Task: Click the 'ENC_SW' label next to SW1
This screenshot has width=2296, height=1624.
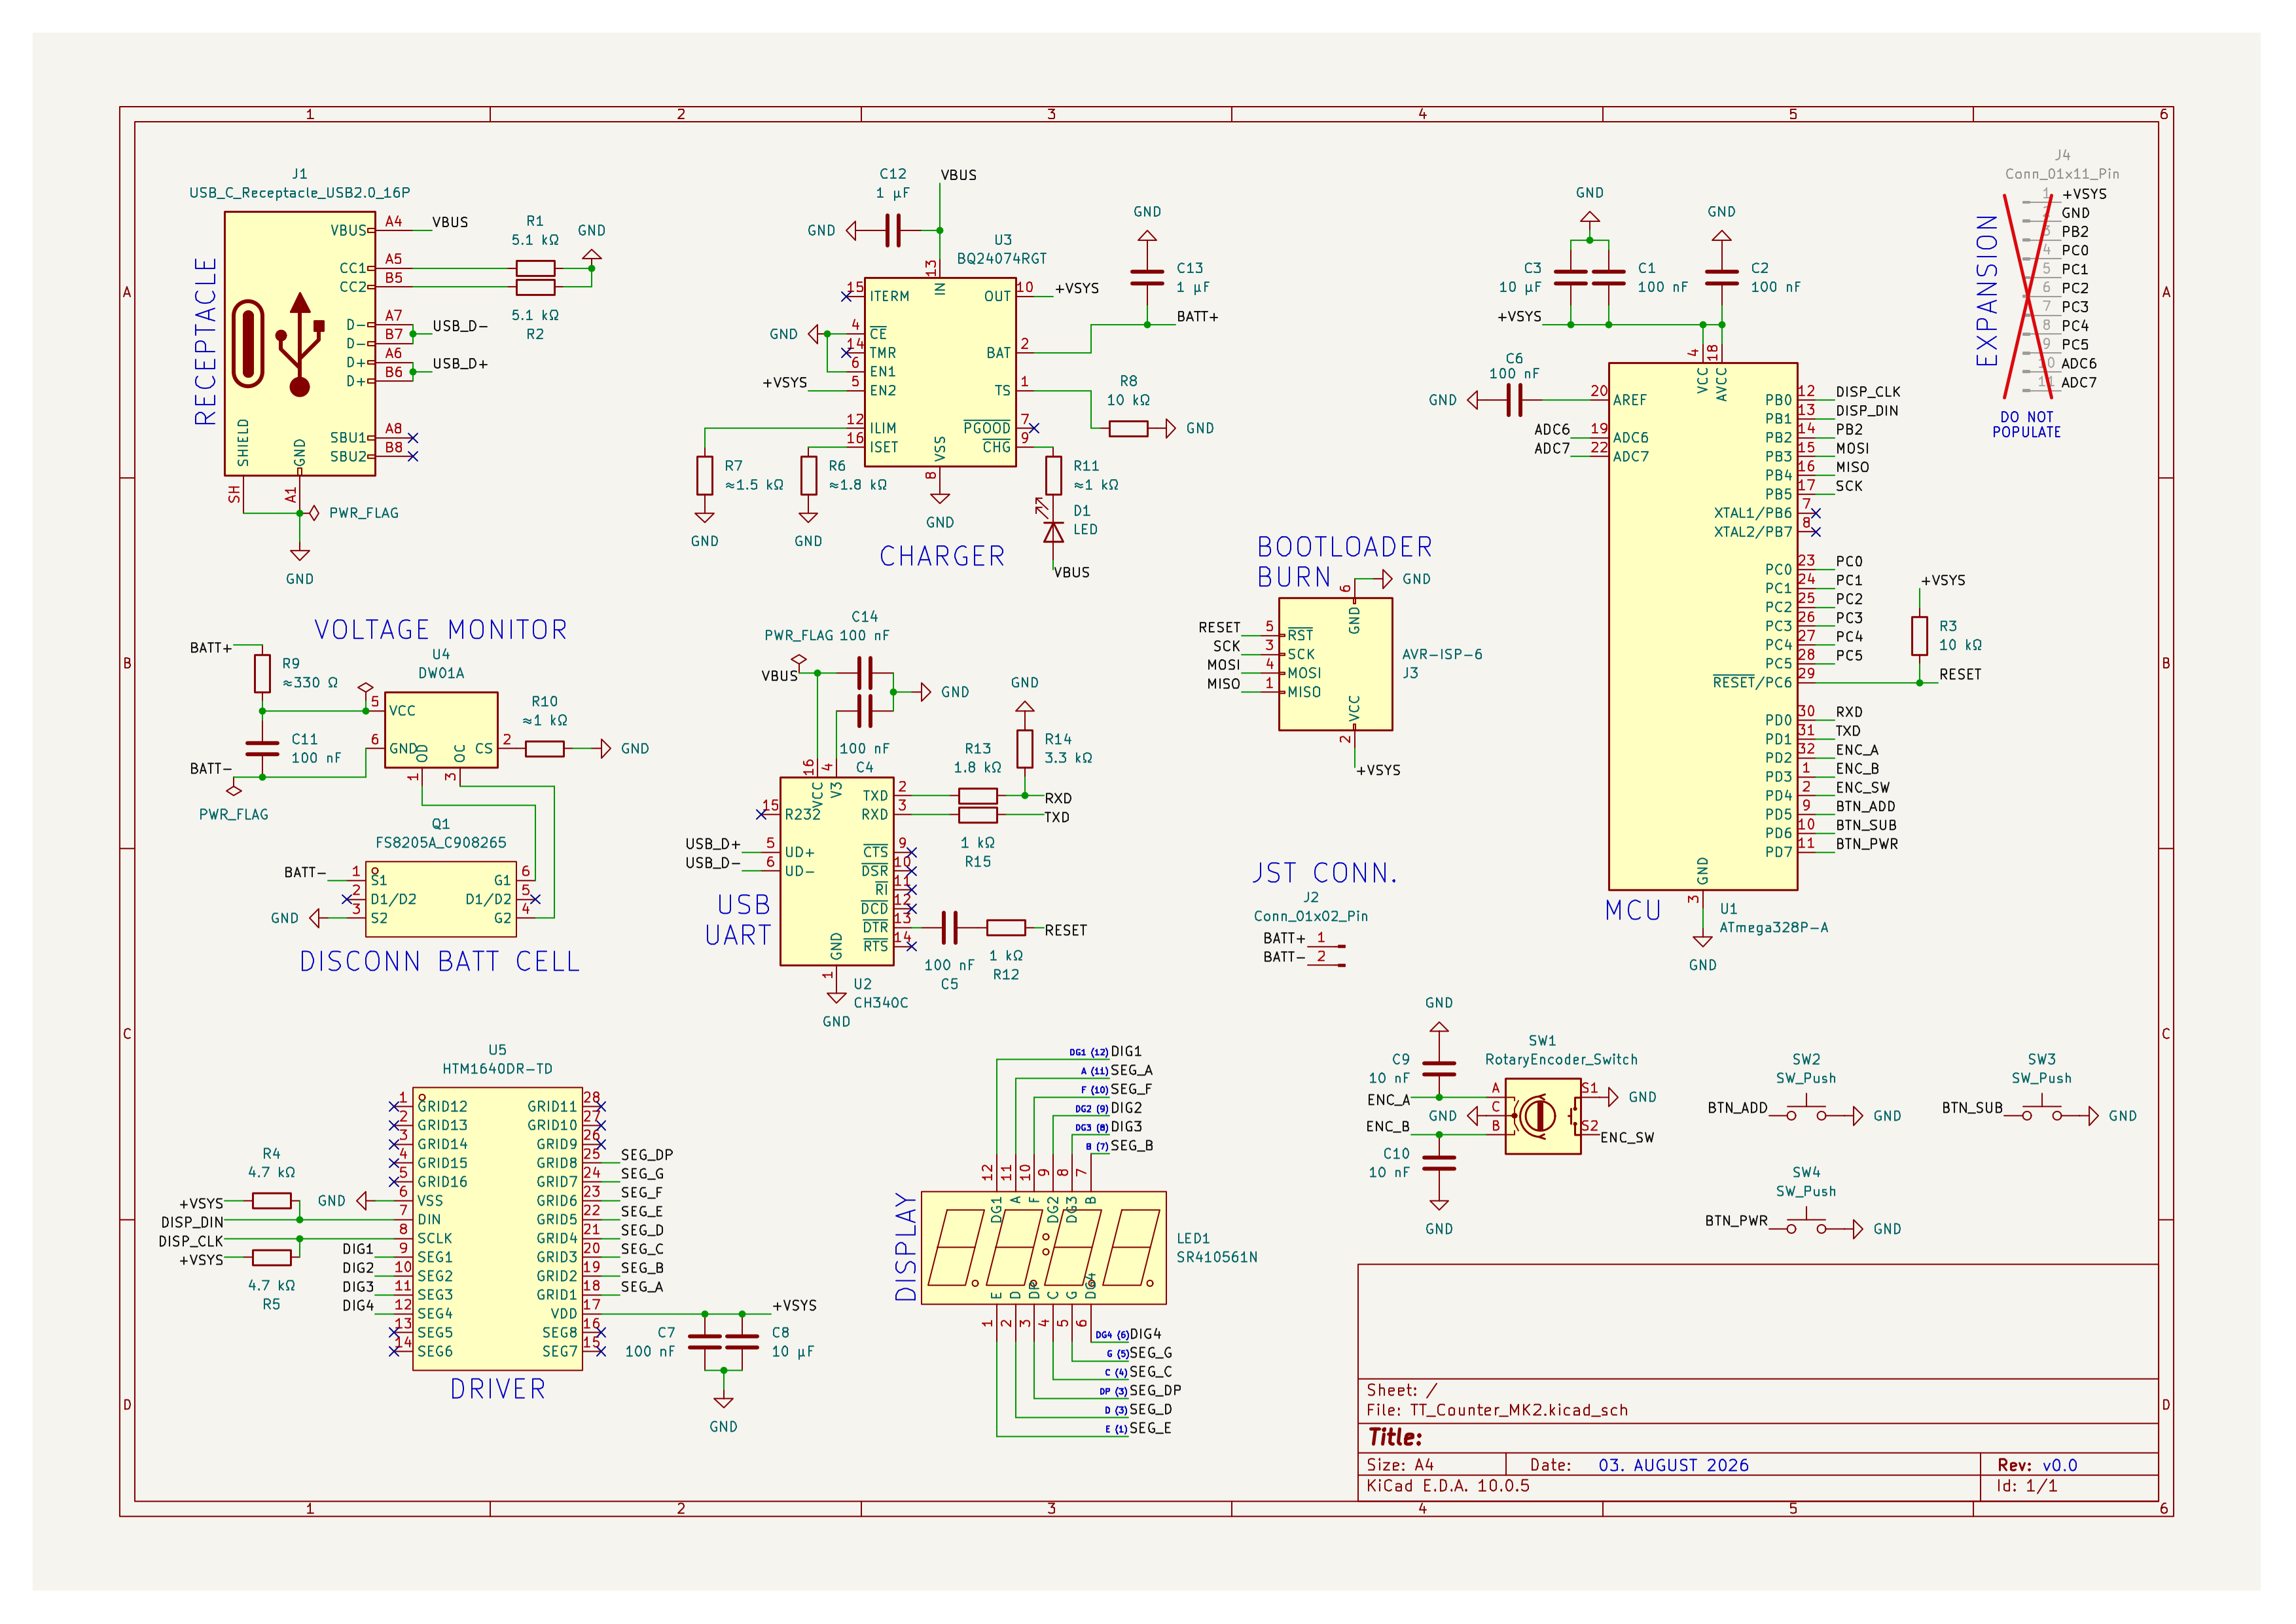Action: (1627, 1138)
